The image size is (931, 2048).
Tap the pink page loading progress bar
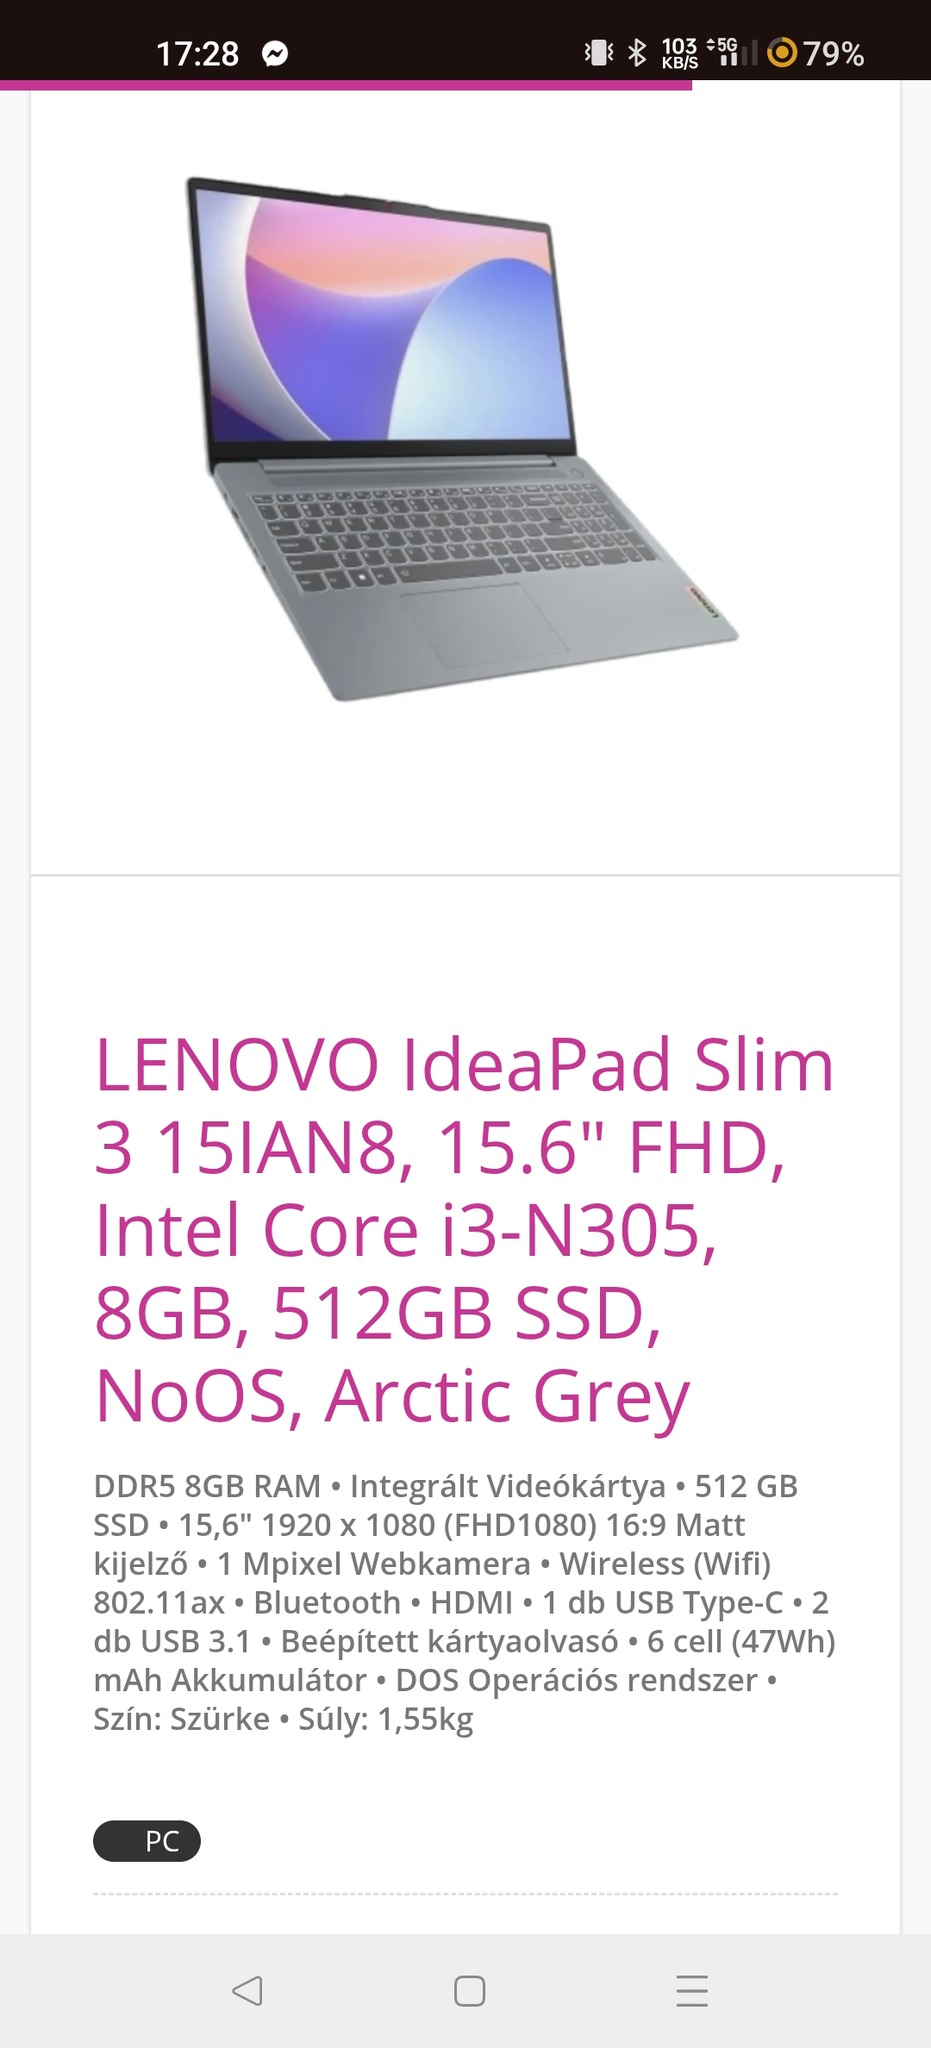click(346, 85)
